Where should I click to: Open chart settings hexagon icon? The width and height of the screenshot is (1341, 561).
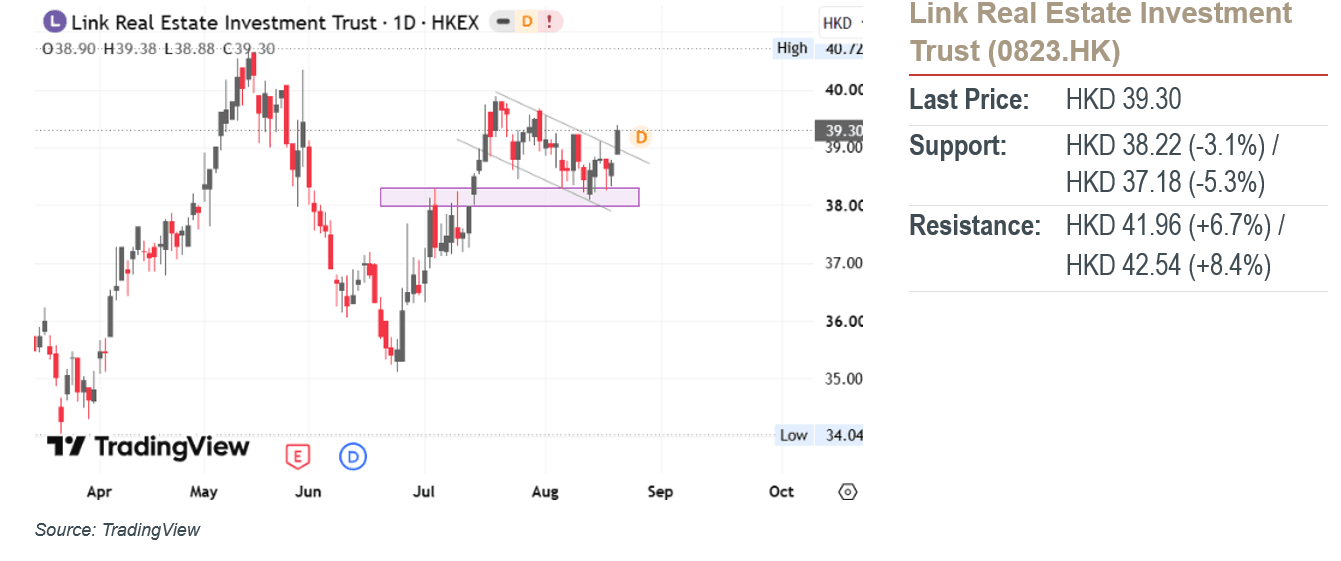pyautogui.click(x=848, y=492)
